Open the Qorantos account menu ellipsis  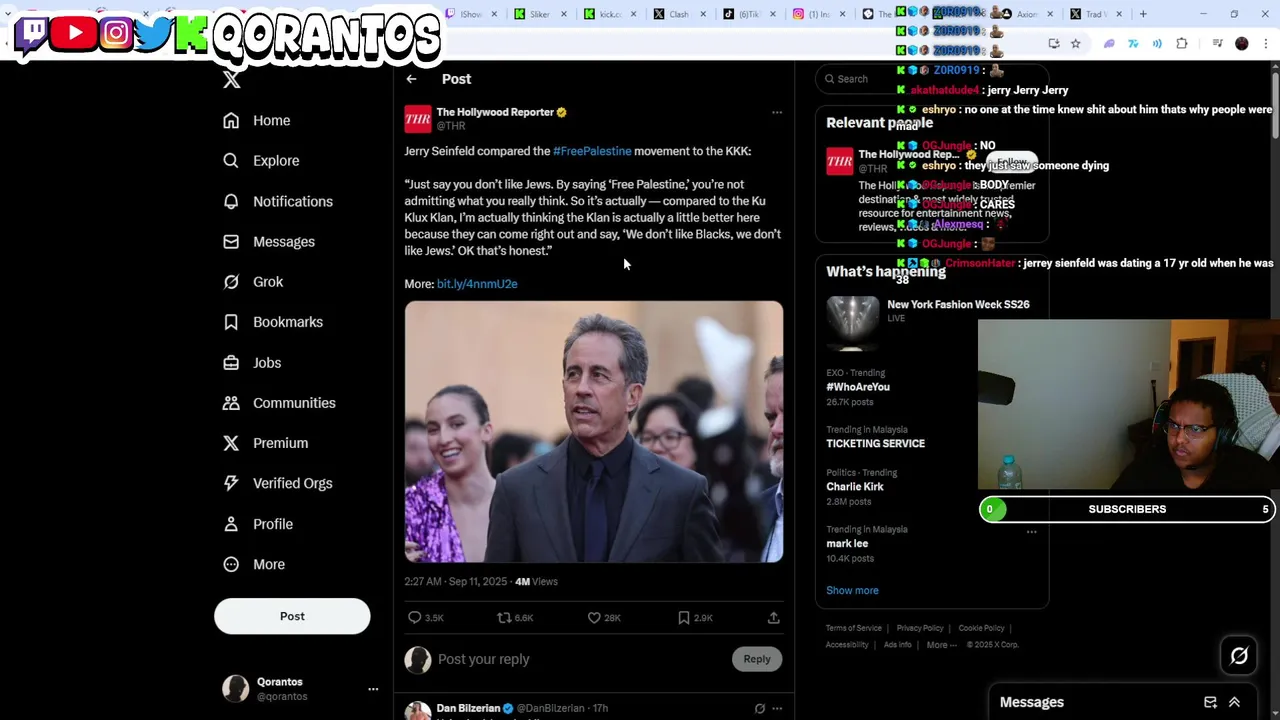tap(373, 689)
